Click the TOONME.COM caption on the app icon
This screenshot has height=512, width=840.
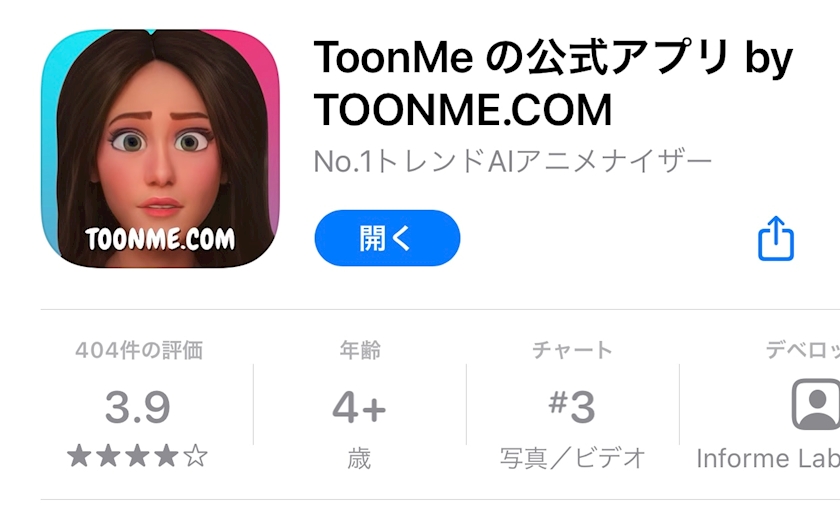coord(160,239)
